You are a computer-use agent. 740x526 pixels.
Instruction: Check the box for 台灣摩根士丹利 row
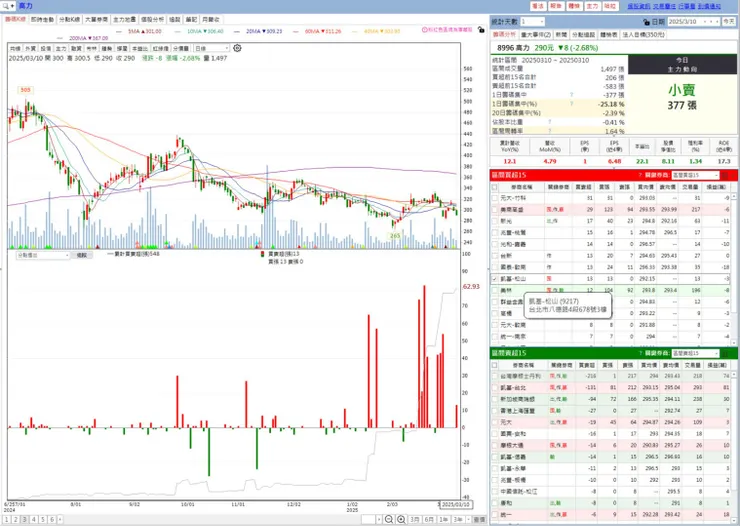[495, 376]
